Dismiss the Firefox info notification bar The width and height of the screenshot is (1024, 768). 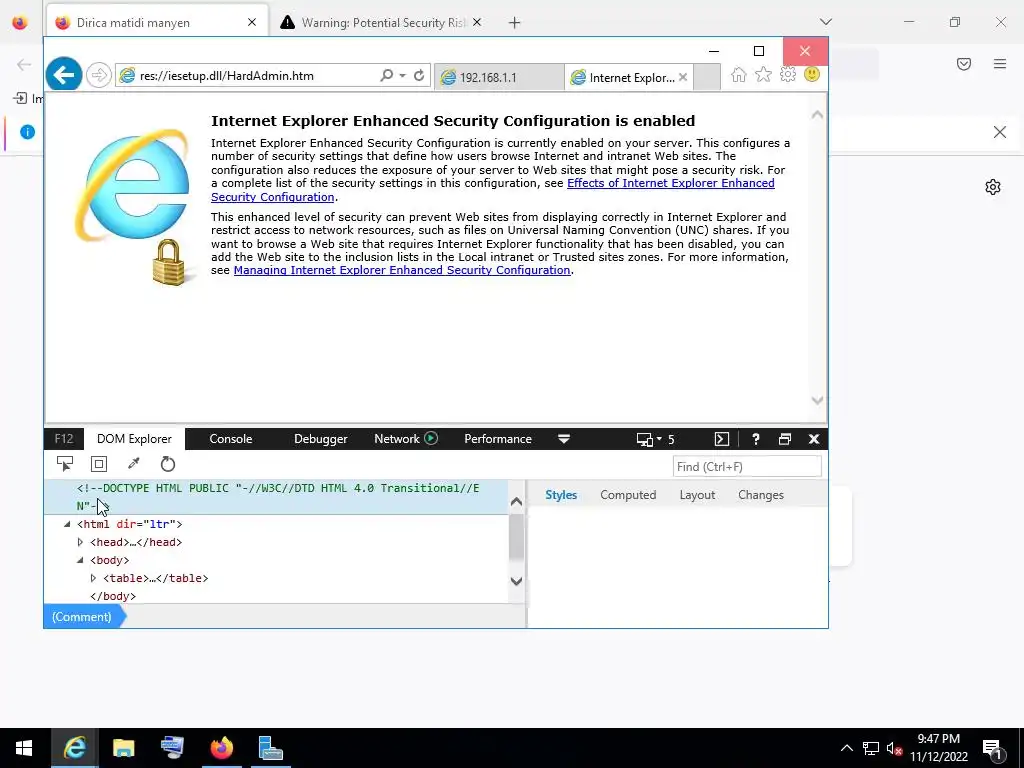[x=1000, y=132]
